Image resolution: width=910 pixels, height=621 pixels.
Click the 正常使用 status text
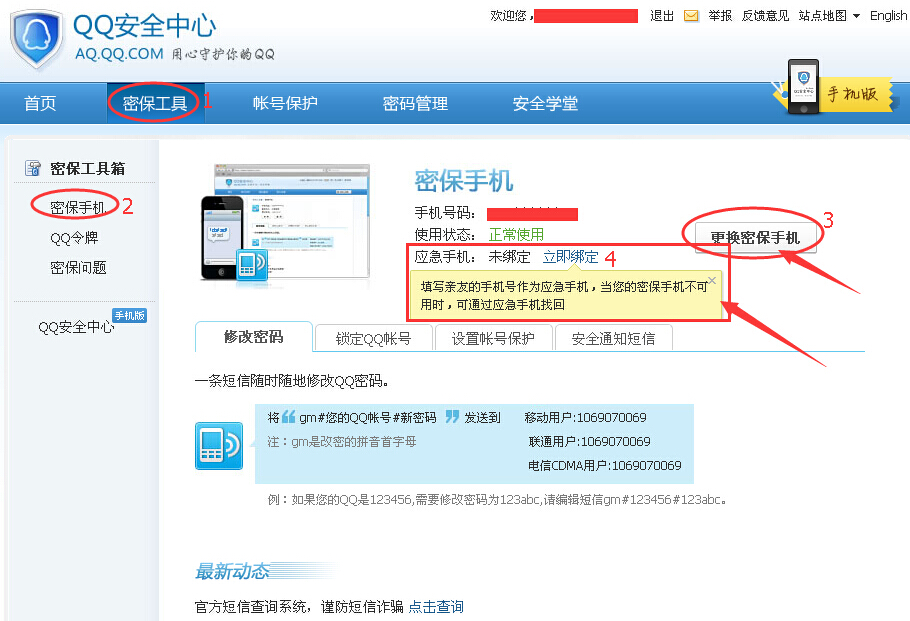pyautogui.click(x=516, y=234)
